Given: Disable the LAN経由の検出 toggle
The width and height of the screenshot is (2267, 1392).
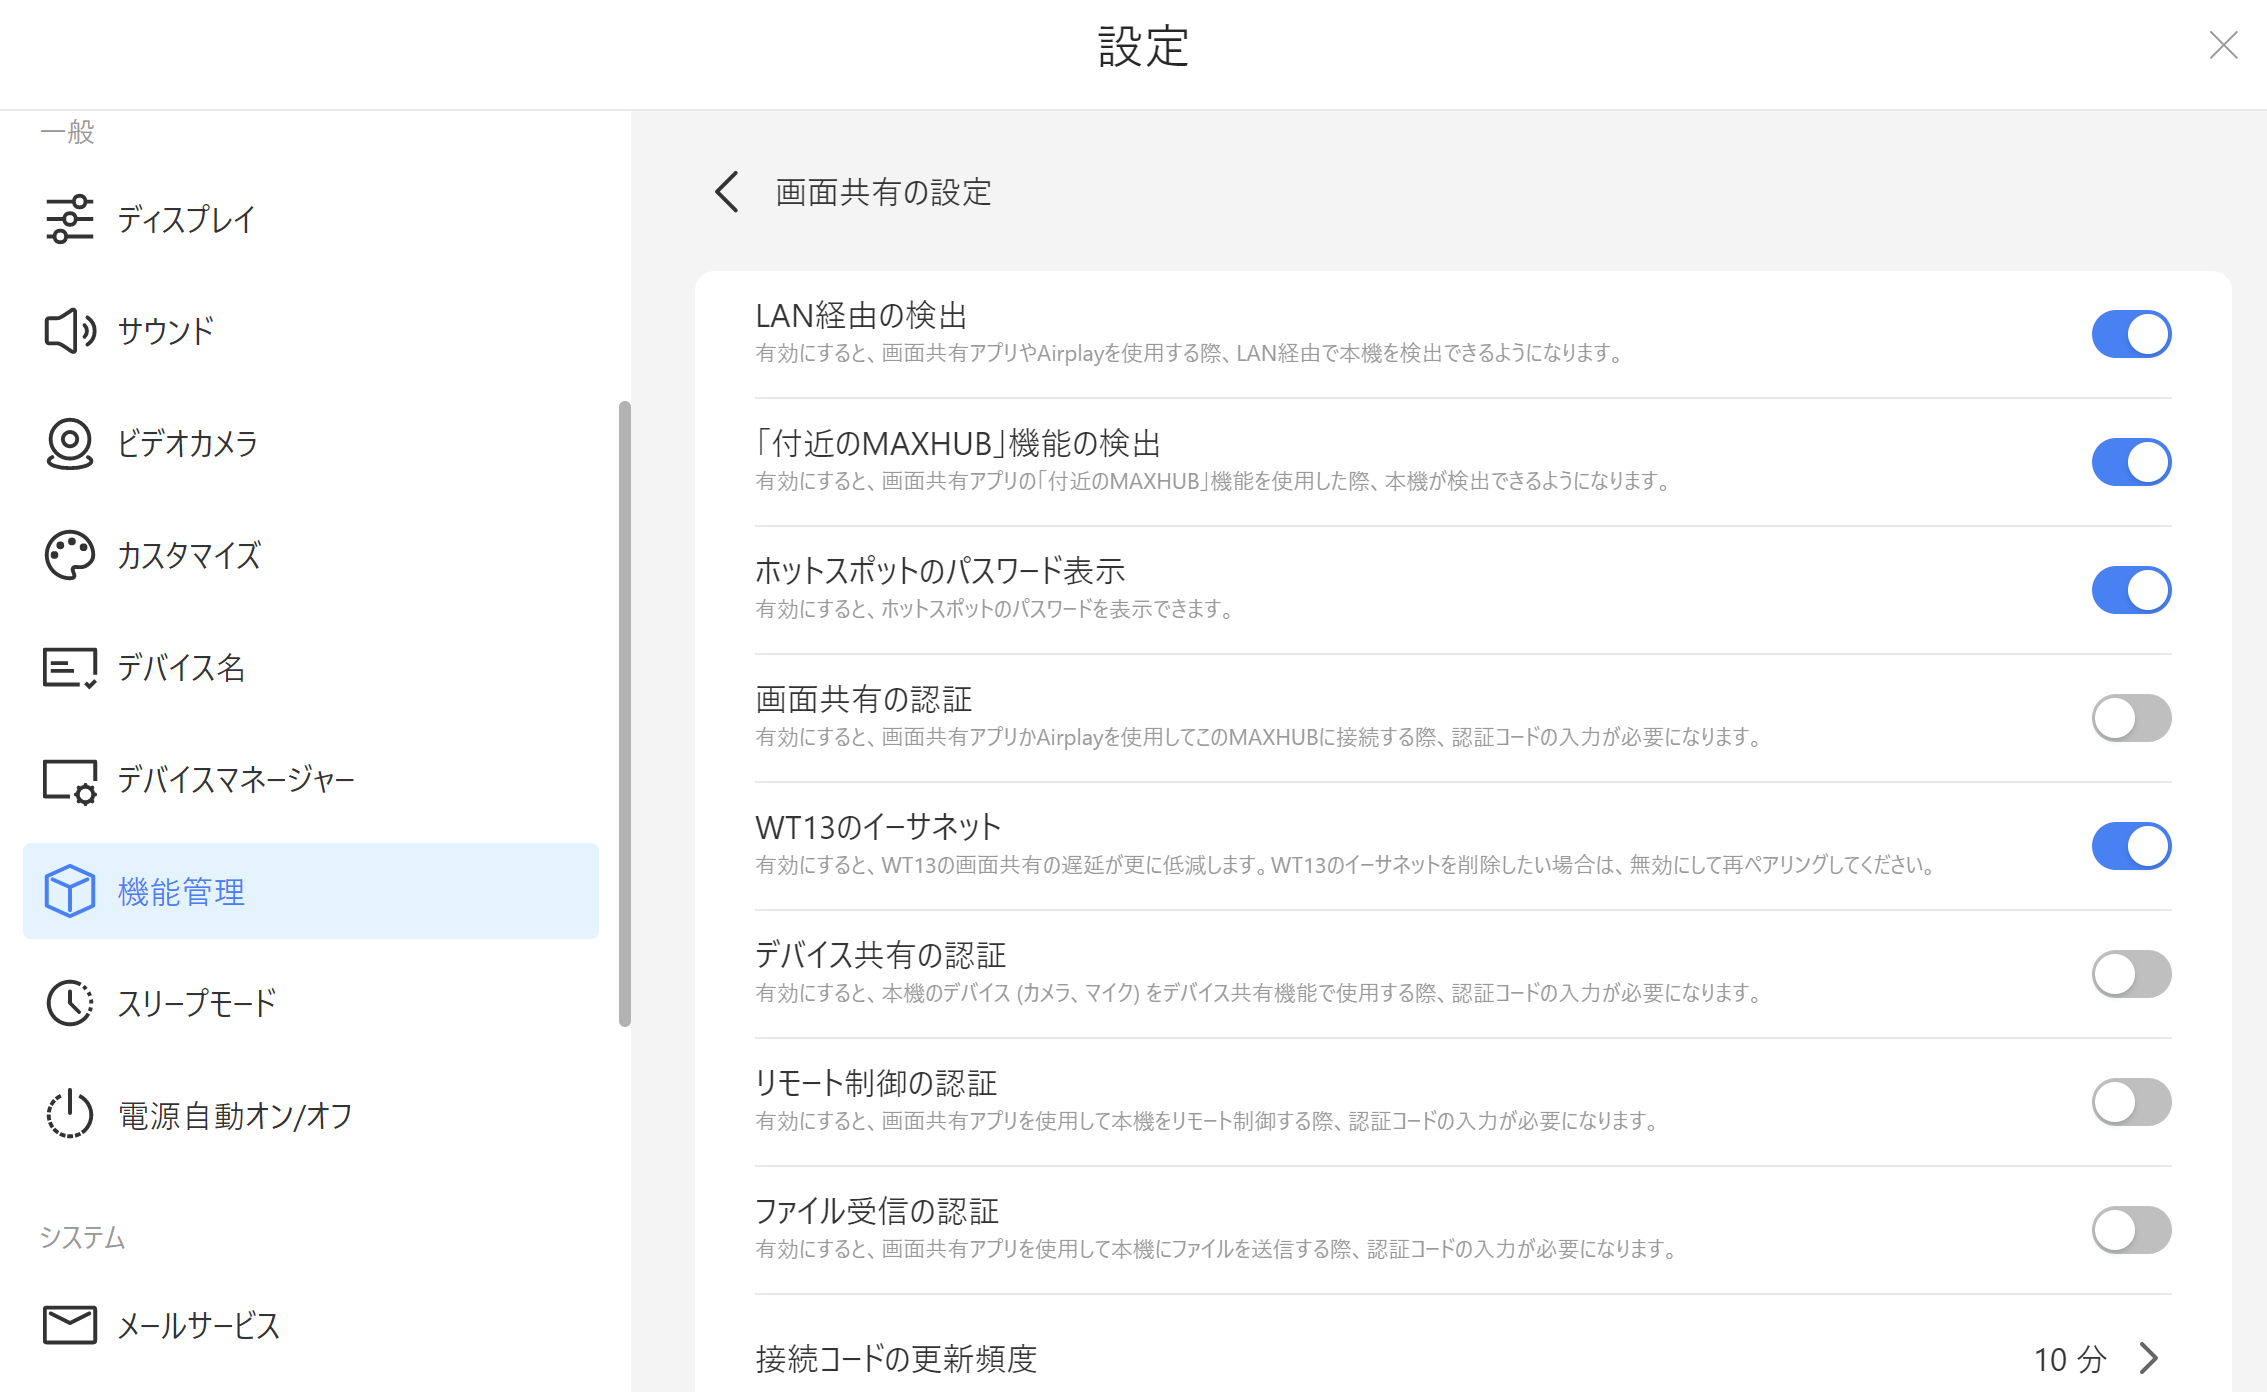Looking at the screenshot, I should click(2130, 334).
